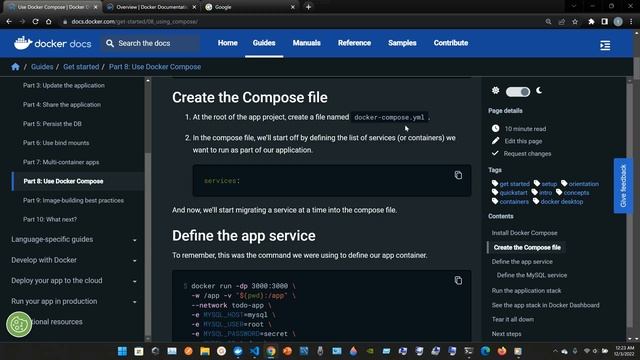Open Chrome three-dot menu
640x360 pixels.
click(x=631, y=22)
